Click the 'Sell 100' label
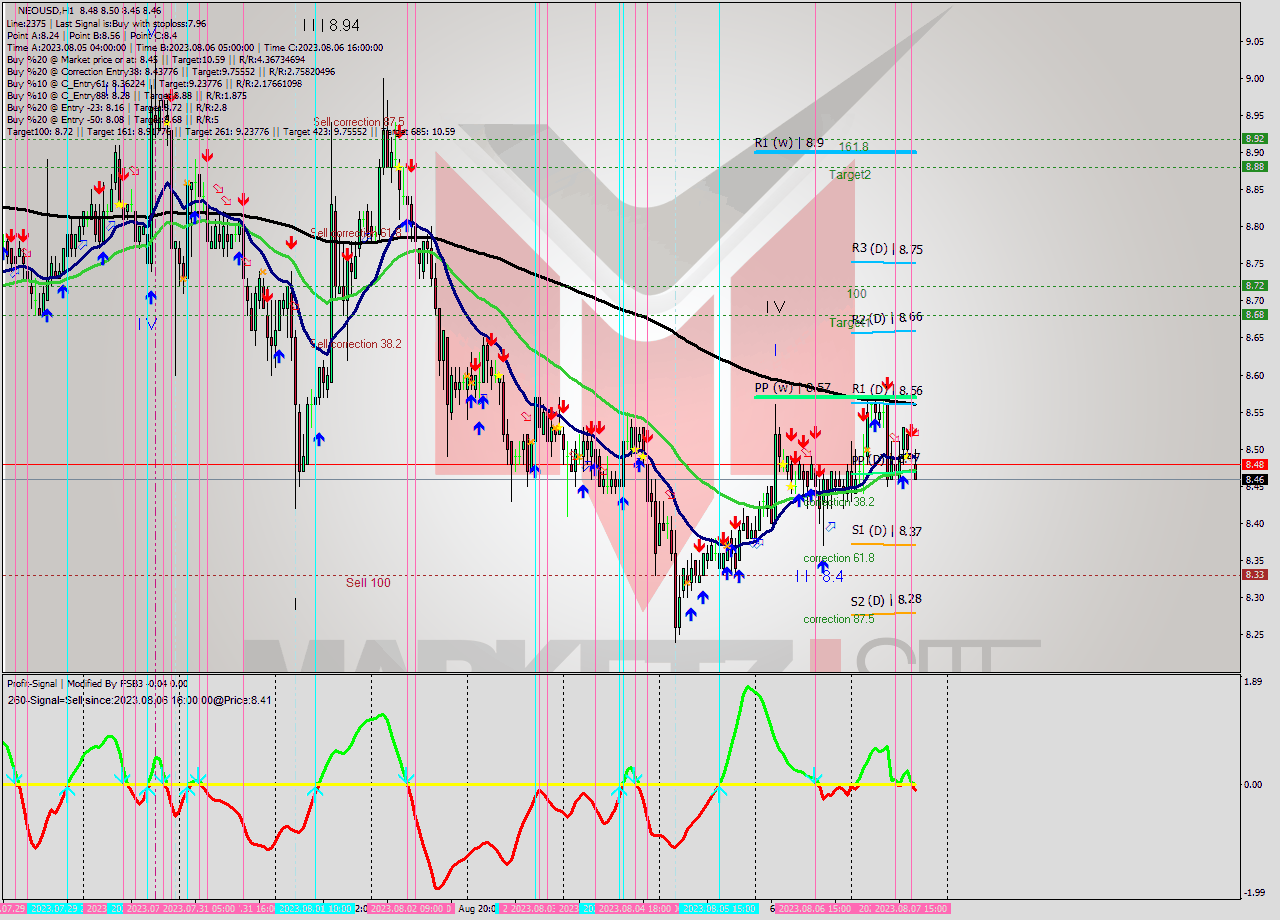 pos(369,582)
